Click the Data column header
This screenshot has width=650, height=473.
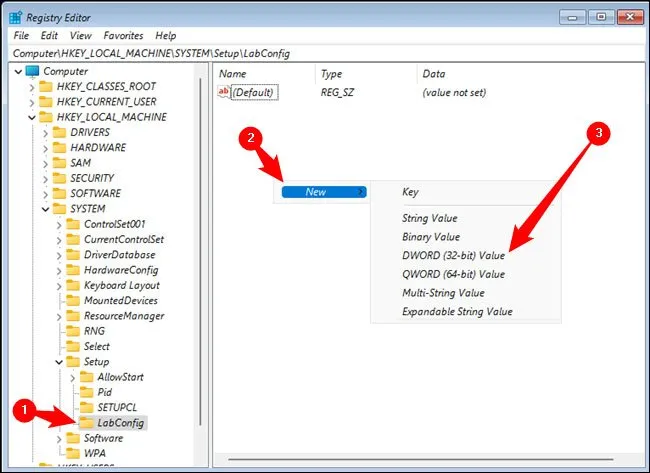coord(434,74)
